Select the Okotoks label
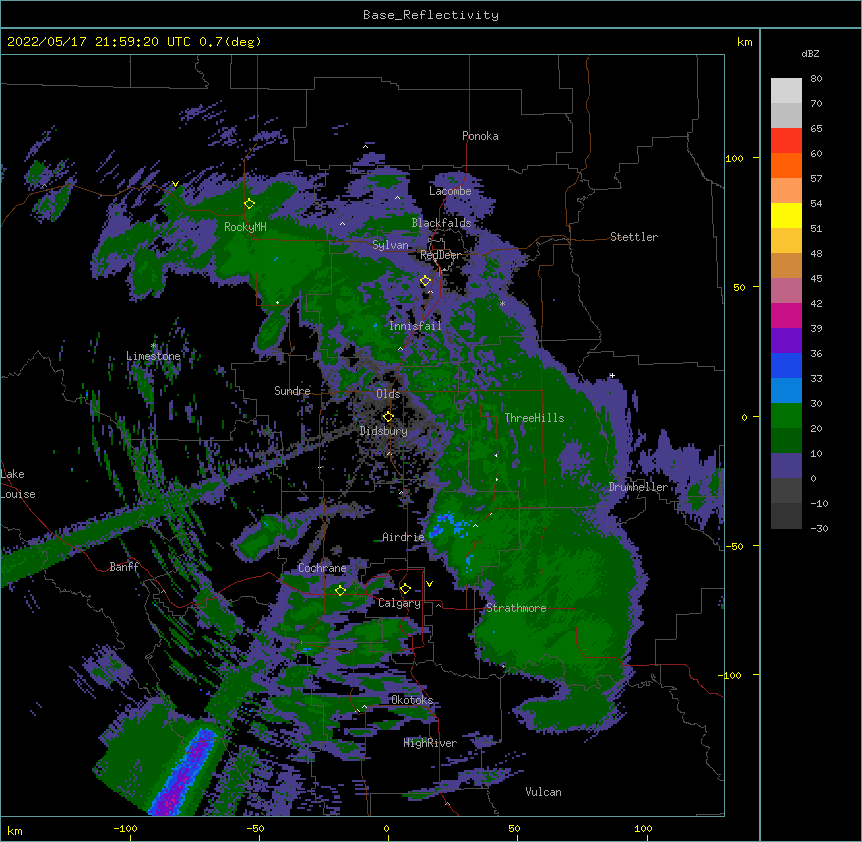Viewport: 862px width, 842px height. [412, 700]
